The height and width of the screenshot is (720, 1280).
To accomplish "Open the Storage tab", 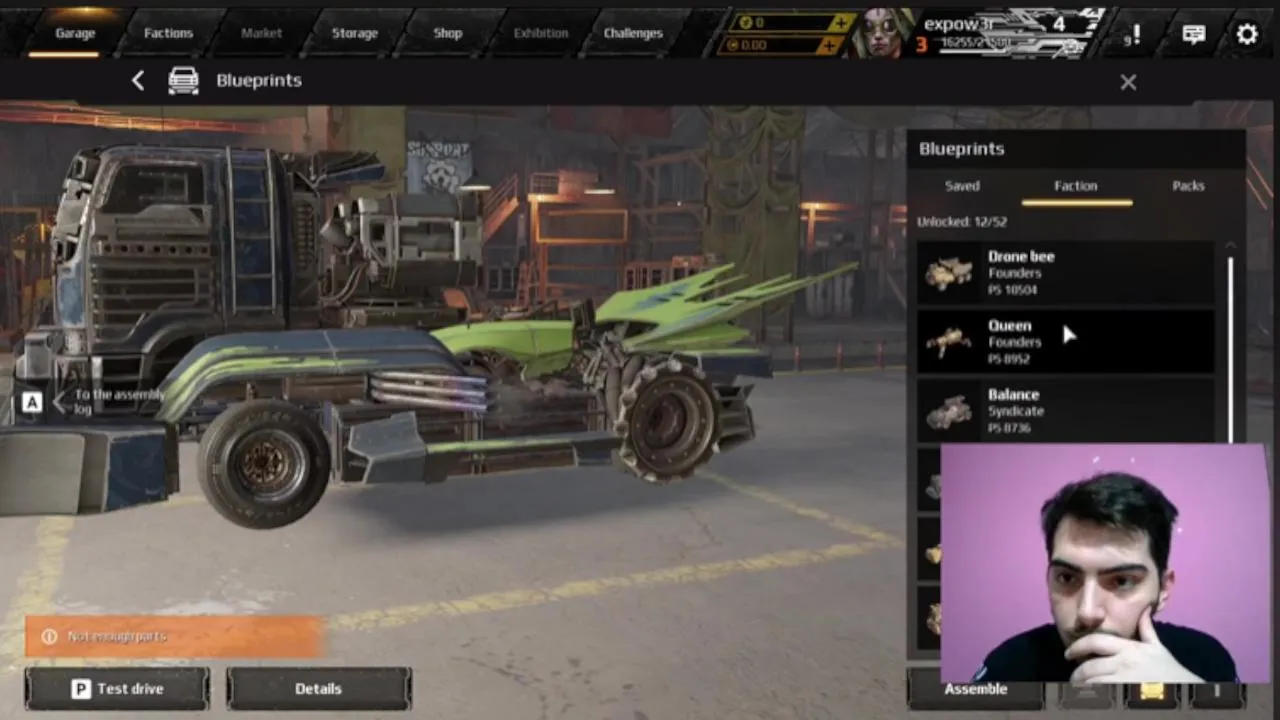I will (x=355, y=33).
